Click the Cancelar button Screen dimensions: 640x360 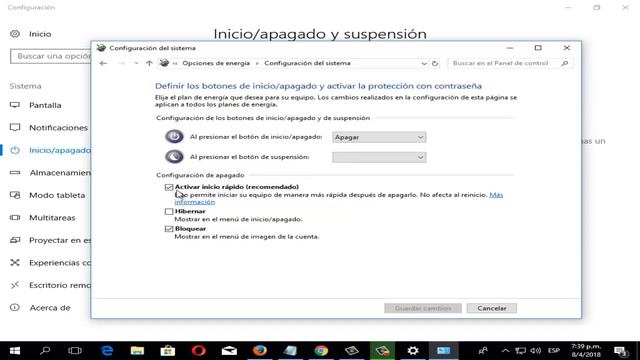(491, 308)
